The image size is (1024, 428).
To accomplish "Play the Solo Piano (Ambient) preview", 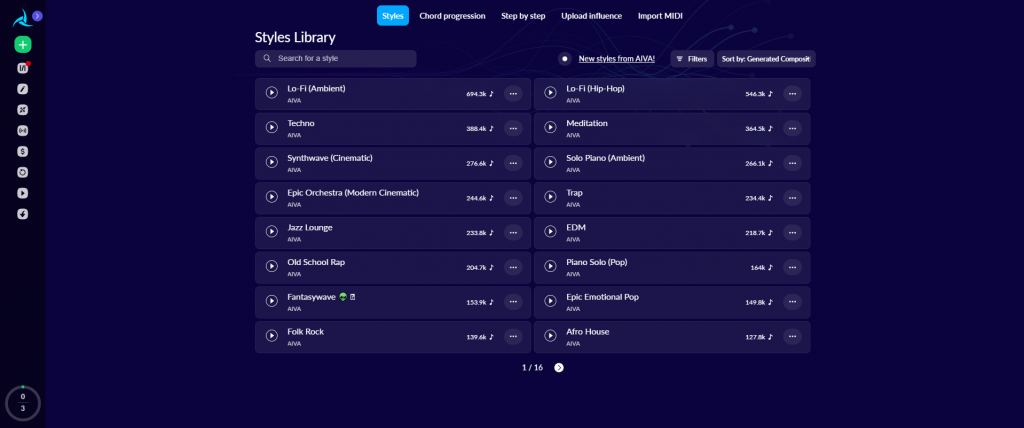I will 551,162.
